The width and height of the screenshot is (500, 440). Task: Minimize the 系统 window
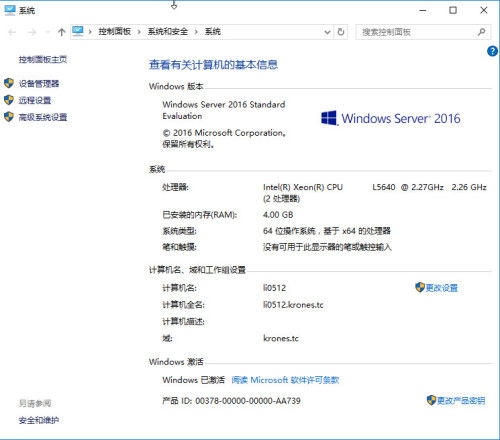click(x=423, y=10)
